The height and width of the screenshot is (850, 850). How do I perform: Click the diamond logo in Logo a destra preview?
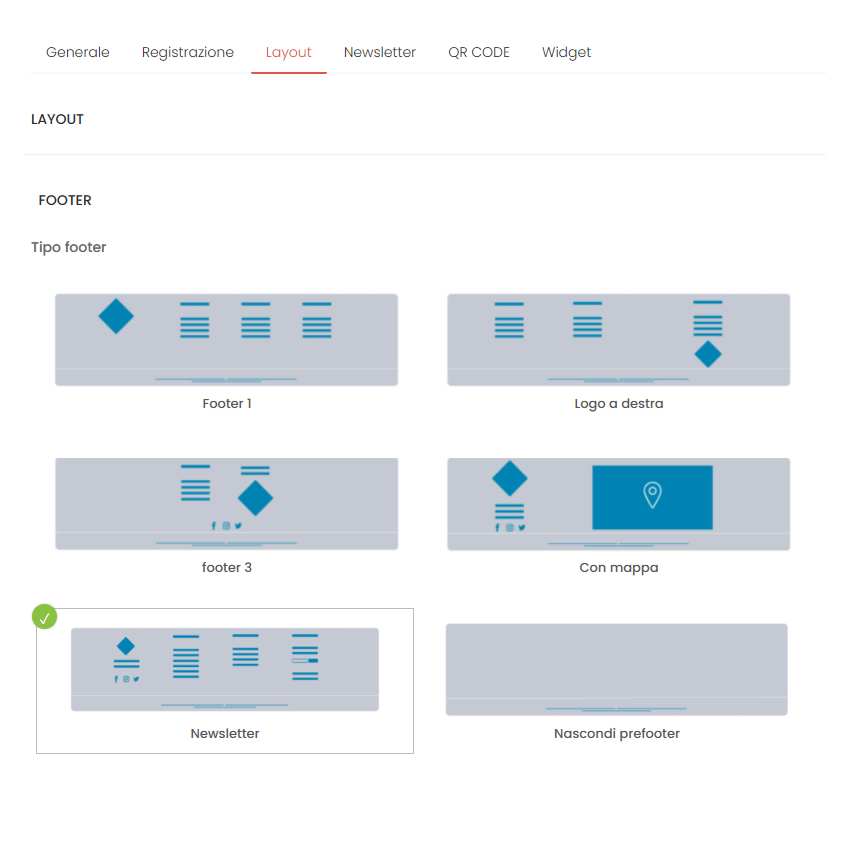(708, 354)
